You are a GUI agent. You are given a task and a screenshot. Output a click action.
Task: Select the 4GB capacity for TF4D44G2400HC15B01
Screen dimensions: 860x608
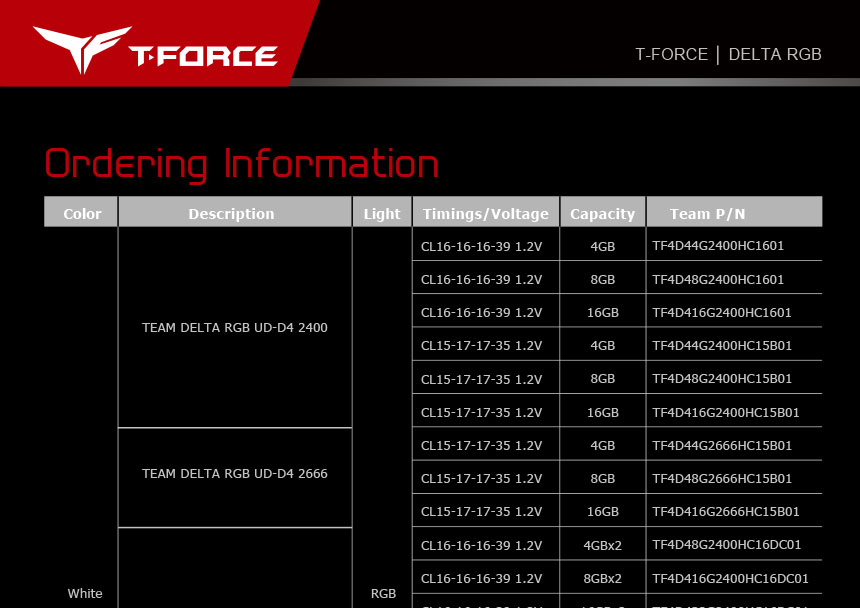point(603,345)
